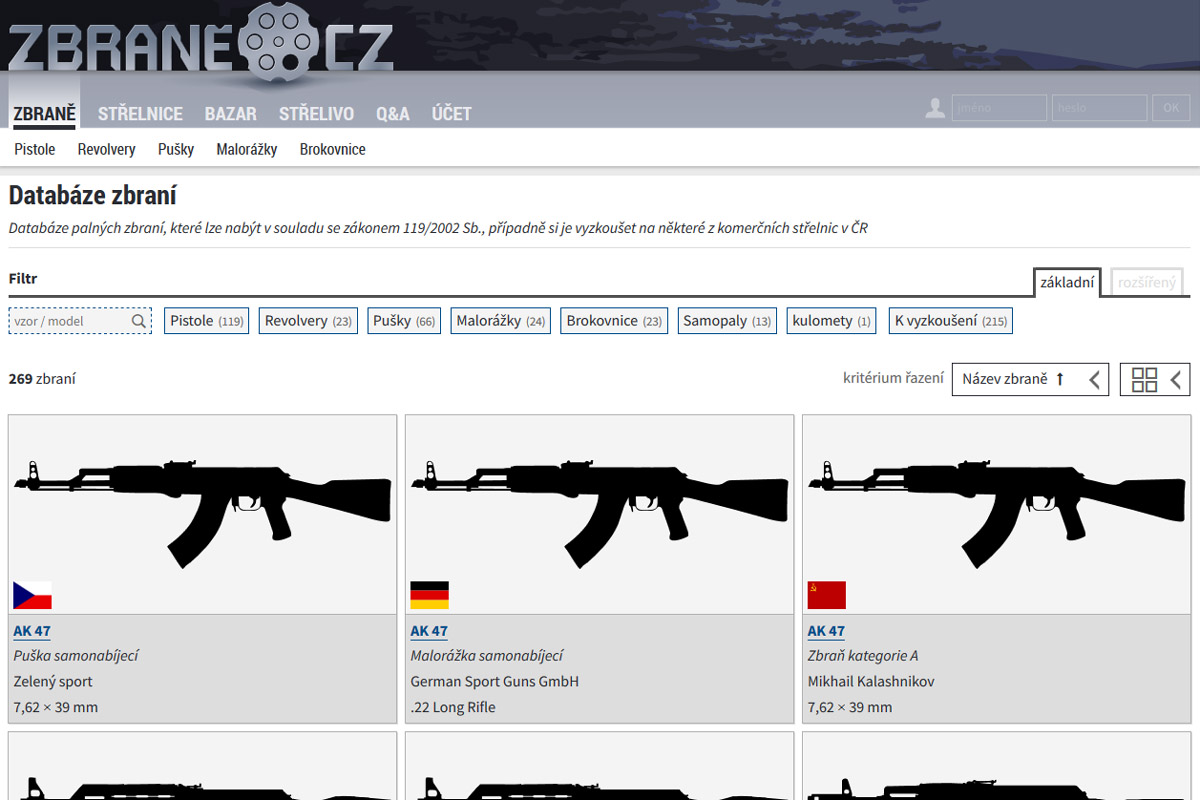Focus the vzor / model search field

(80, 321)
